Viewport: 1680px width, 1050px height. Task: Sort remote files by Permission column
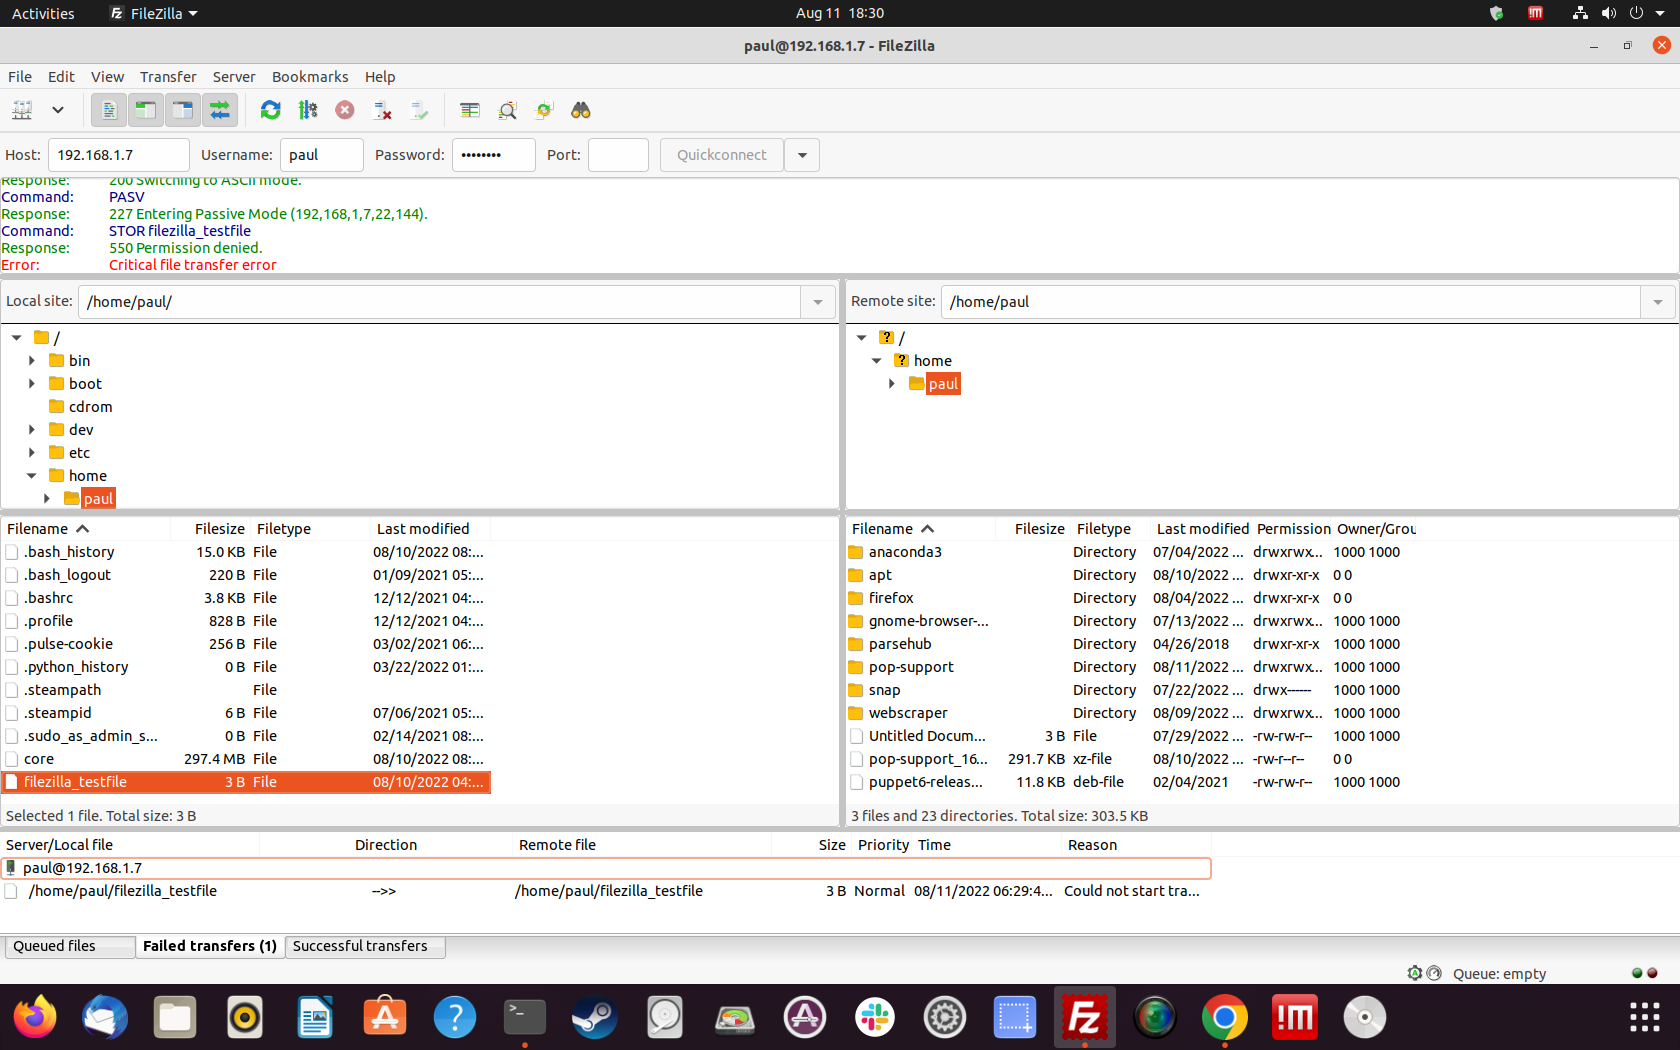[1293, 528]
